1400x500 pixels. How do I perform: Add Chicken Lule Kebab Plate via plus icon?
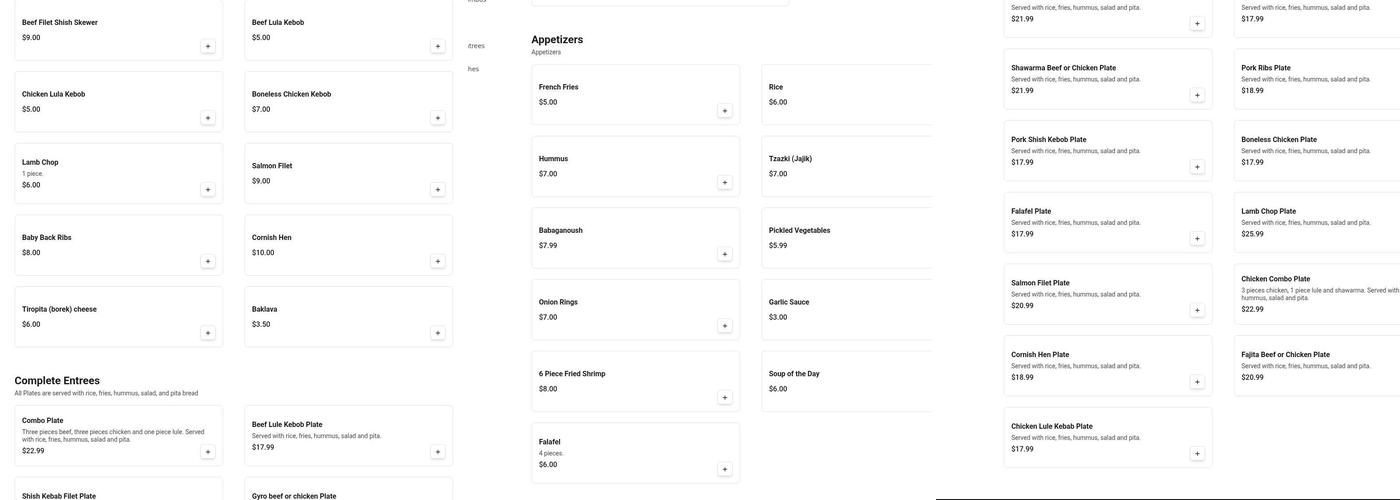1197,454
